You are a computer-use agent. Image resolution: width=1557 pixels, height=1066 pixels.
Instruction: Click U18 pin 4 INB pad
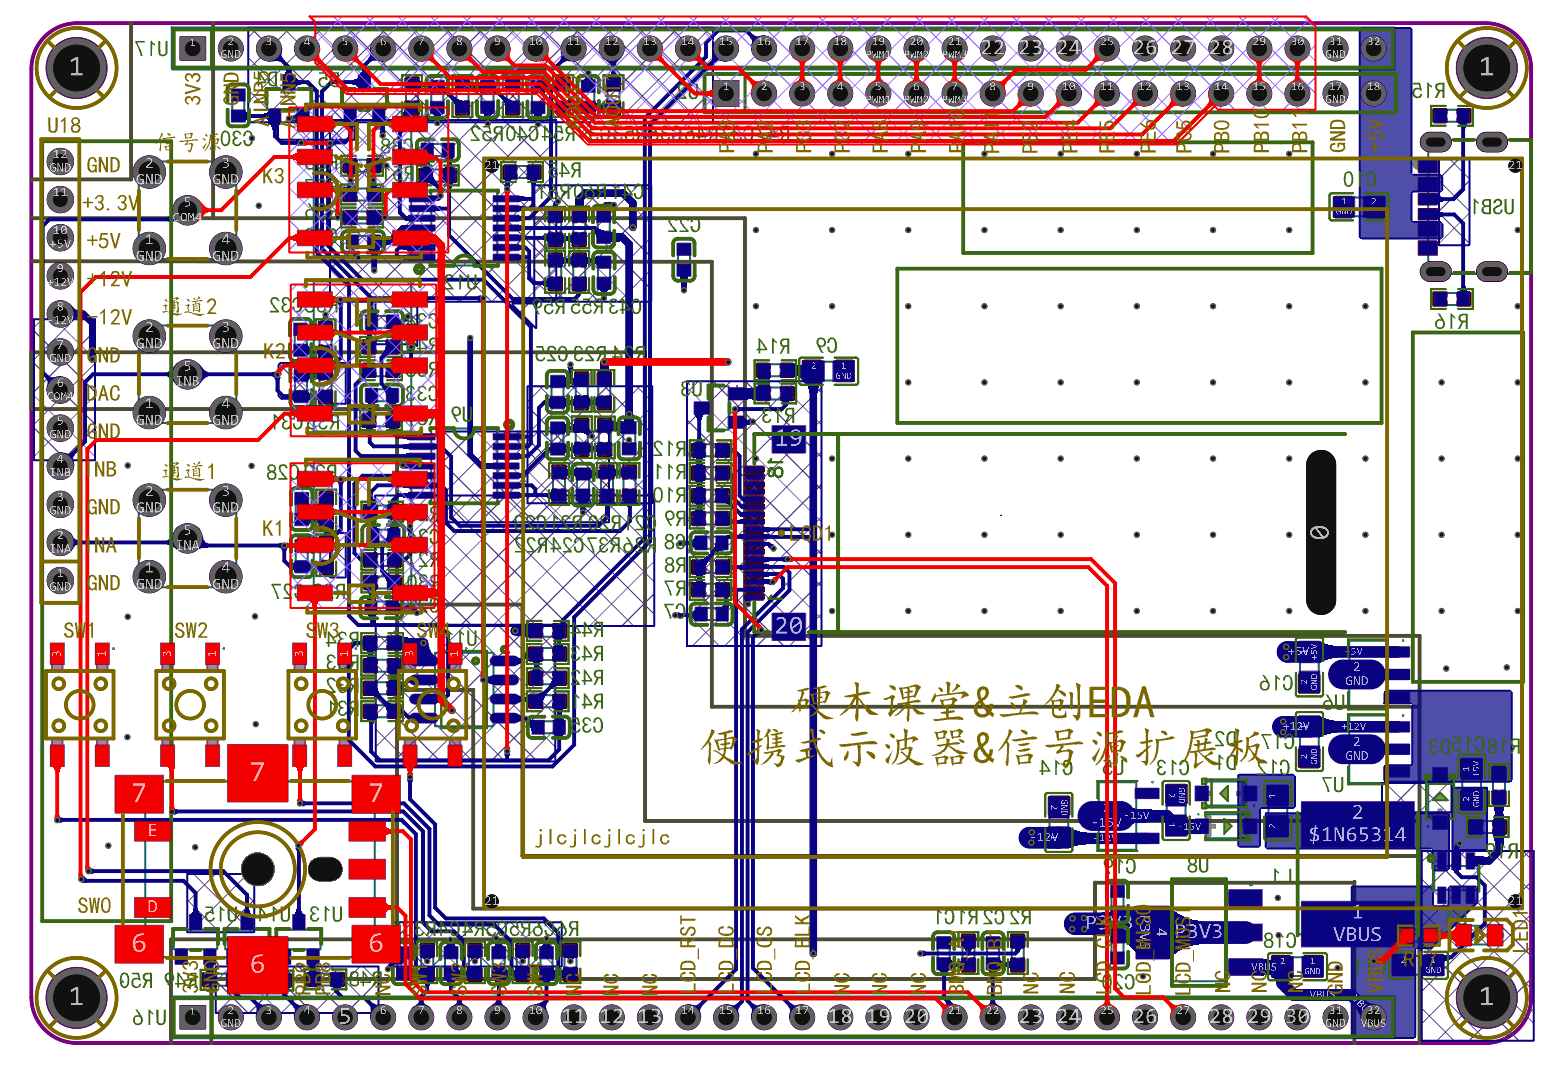tap(60, 465)
